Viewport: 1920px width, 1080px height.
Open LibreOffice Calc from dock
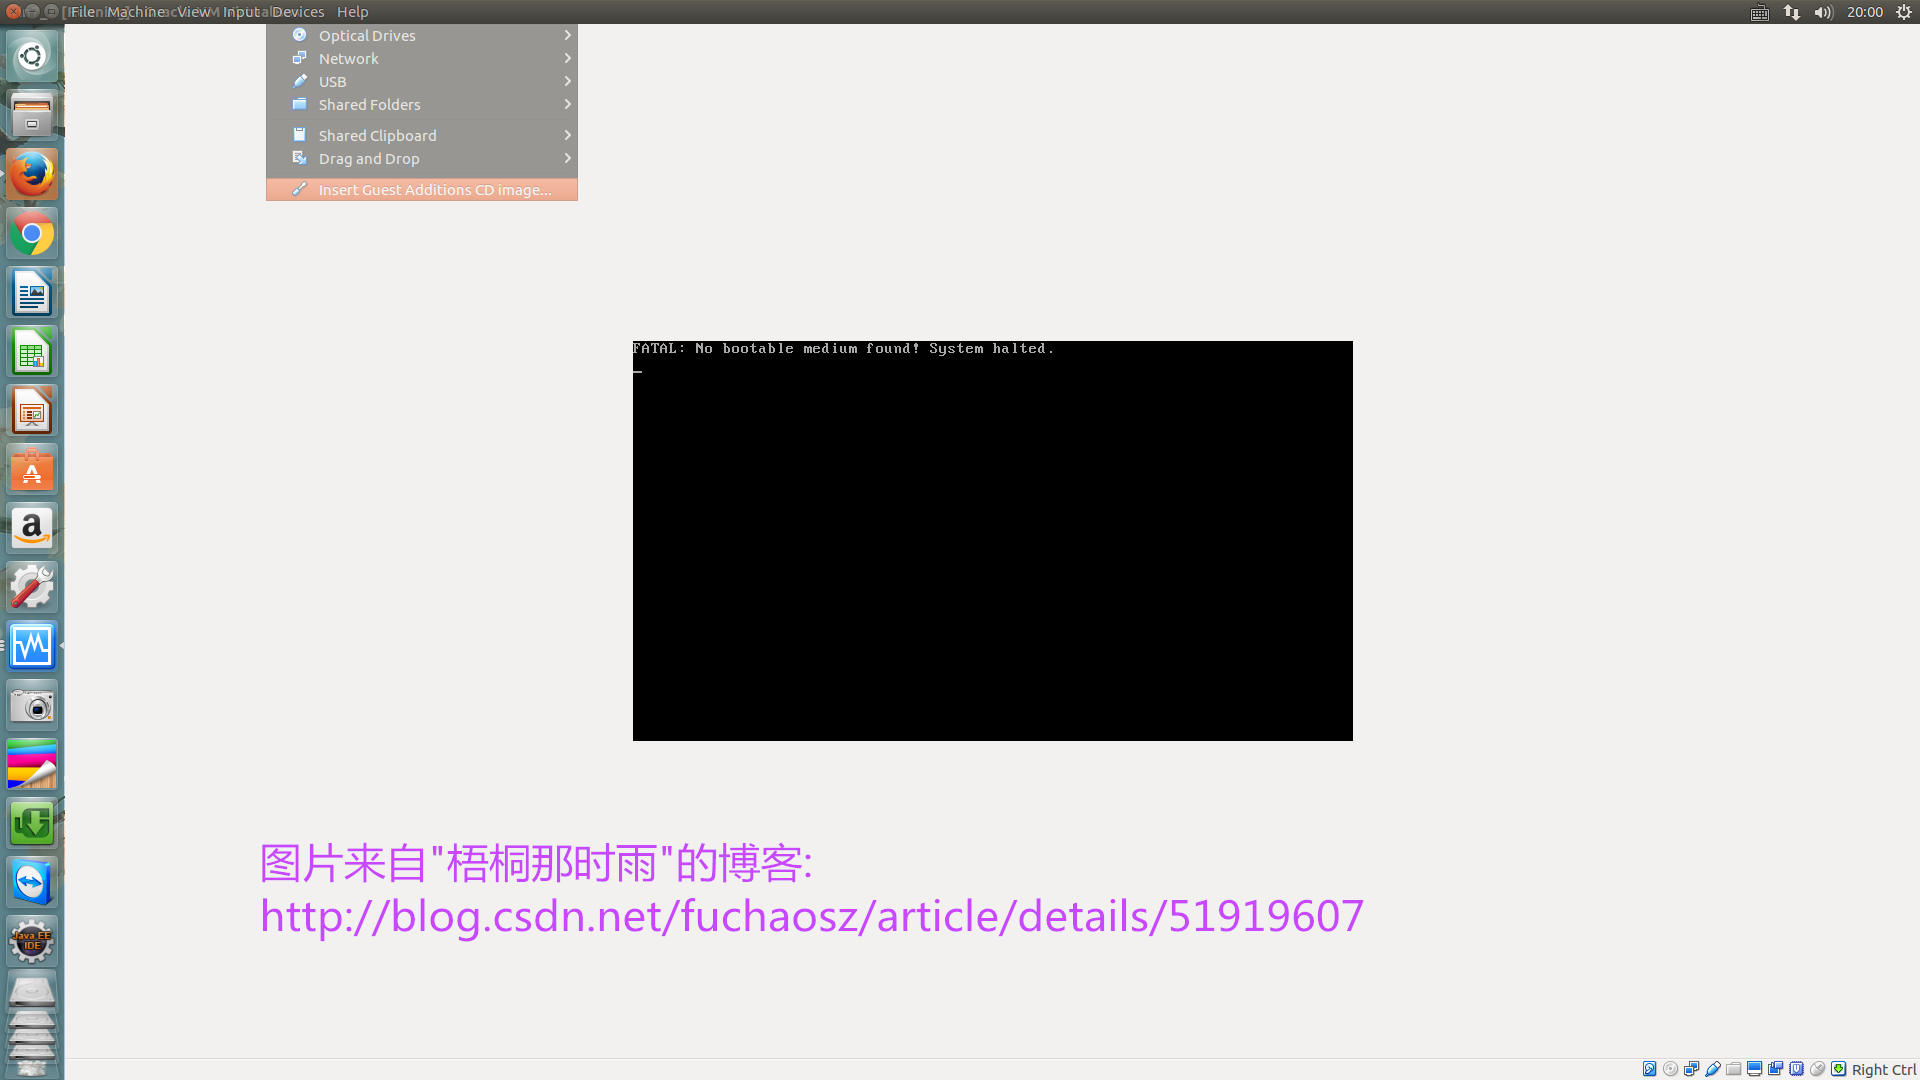(32, 352)
